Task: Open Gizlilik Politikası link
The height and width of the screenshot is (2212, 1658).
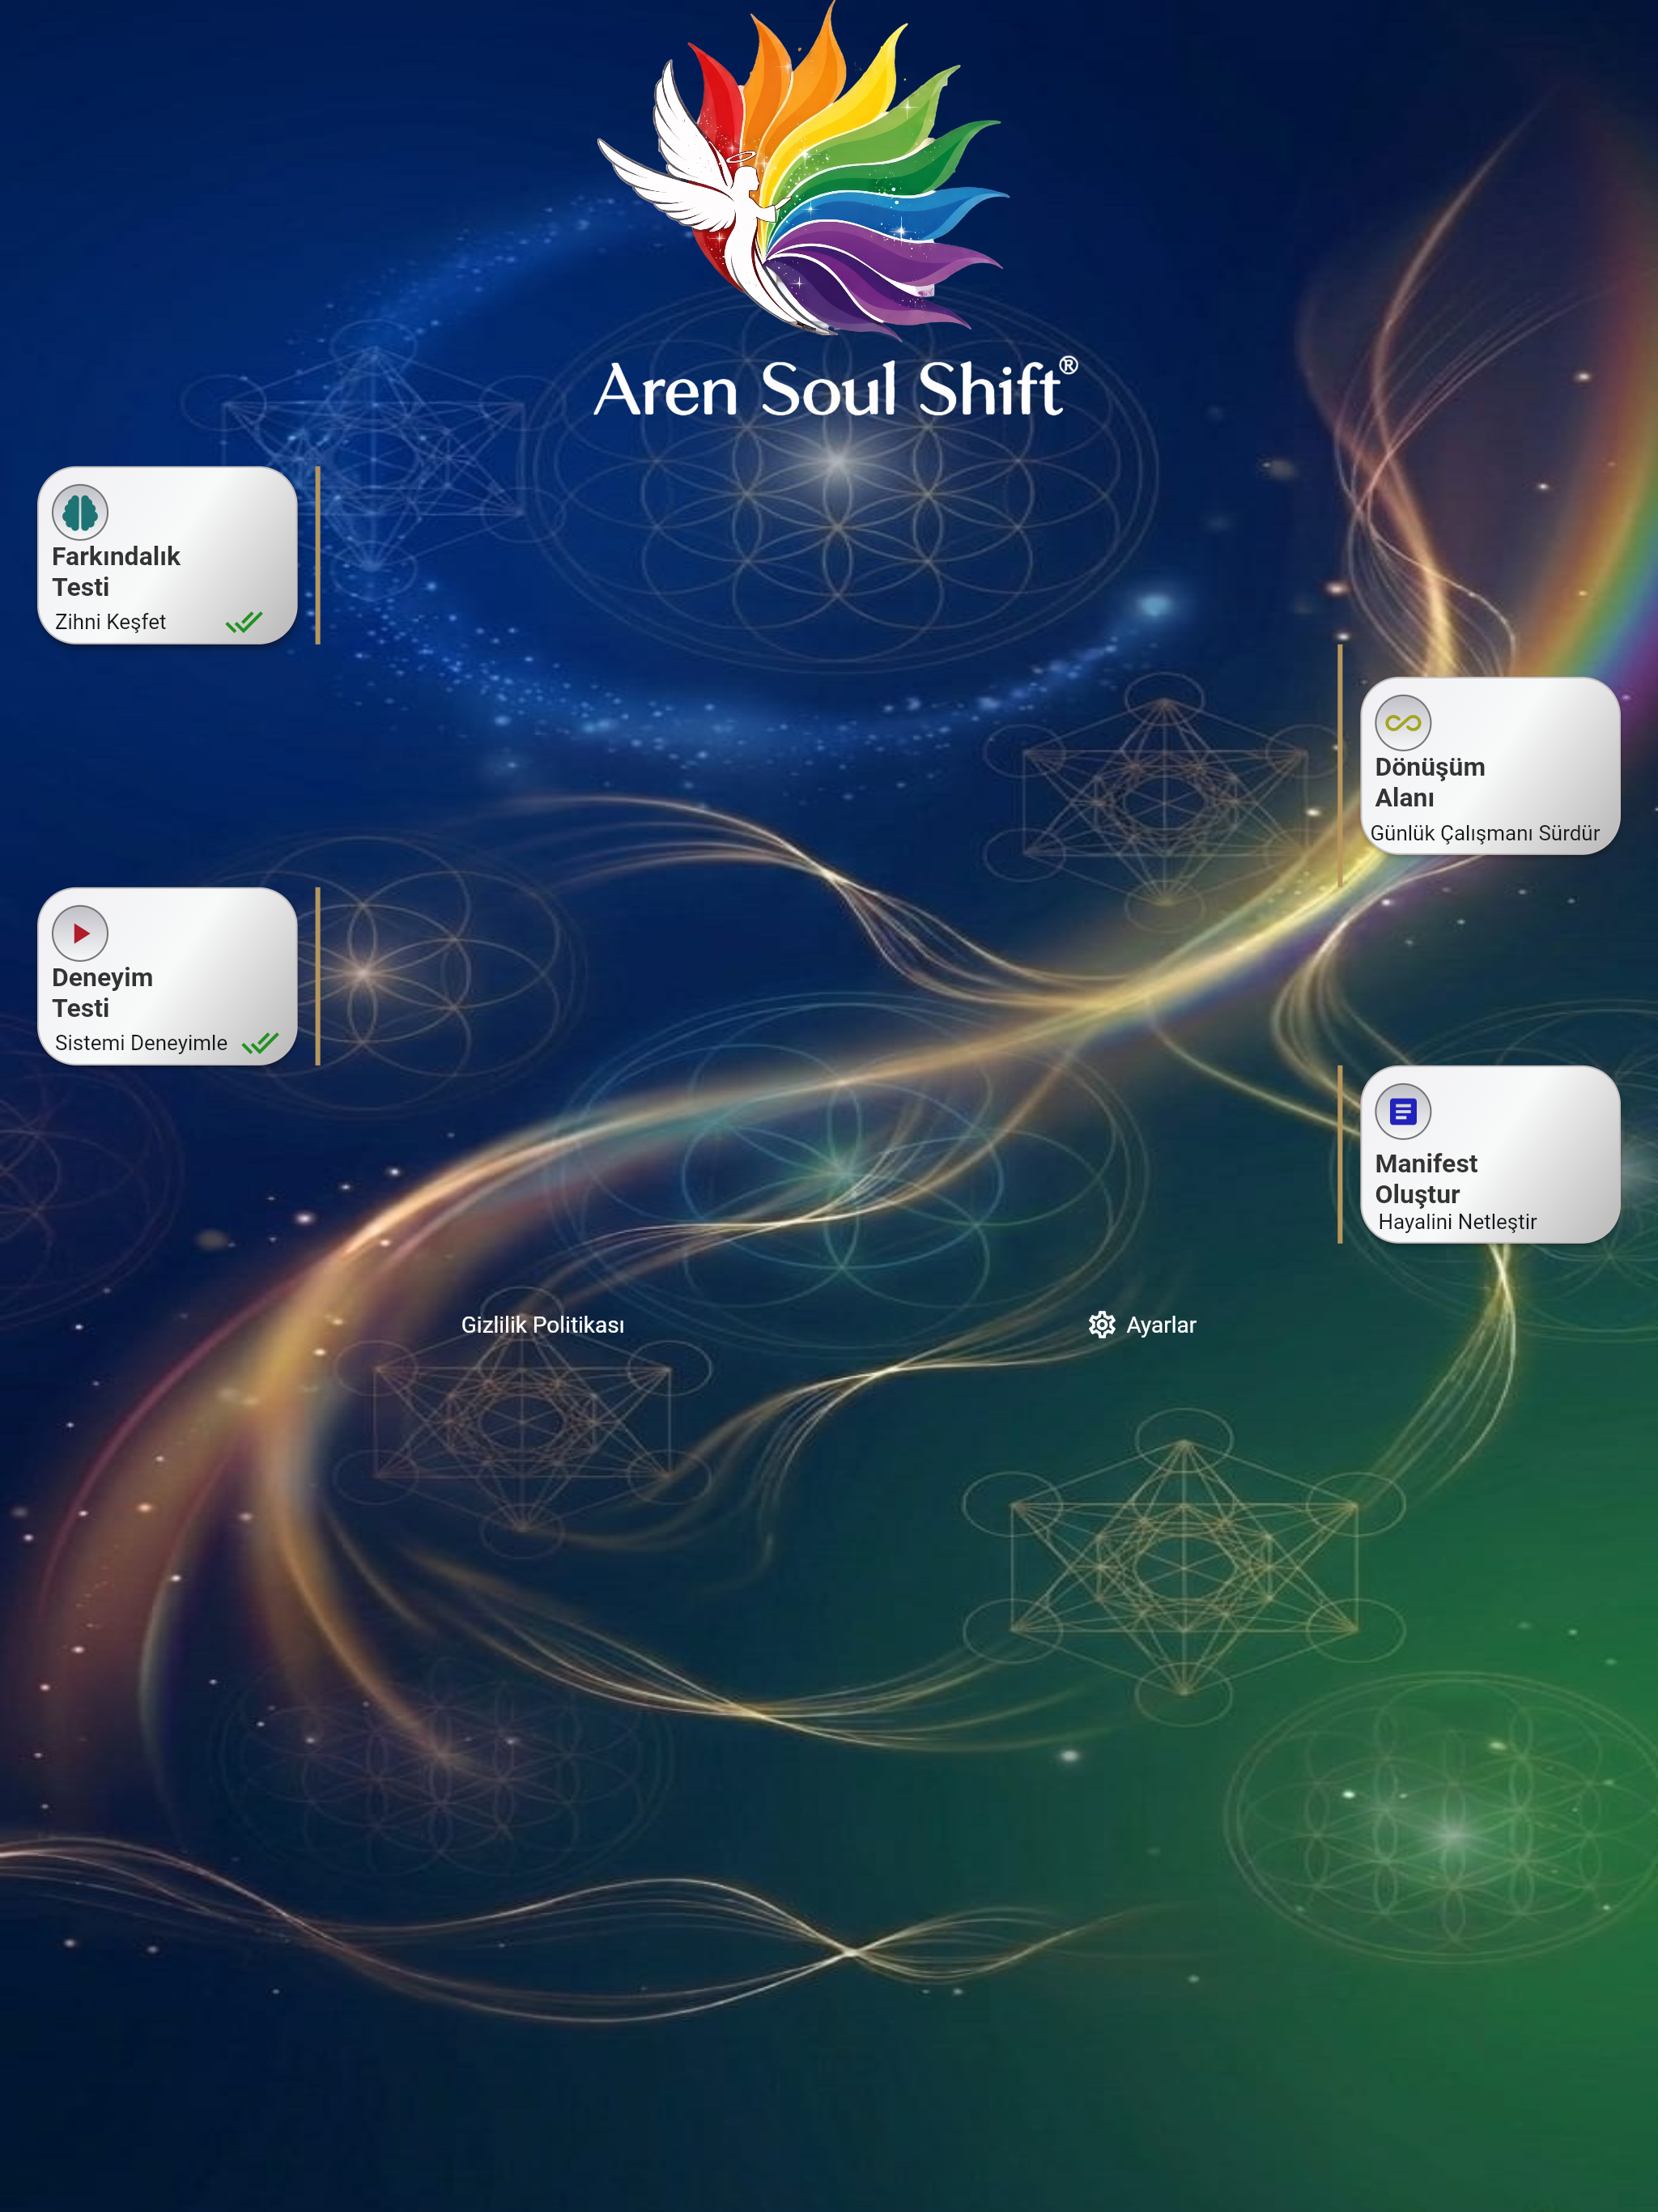Action: point(543,1325)
